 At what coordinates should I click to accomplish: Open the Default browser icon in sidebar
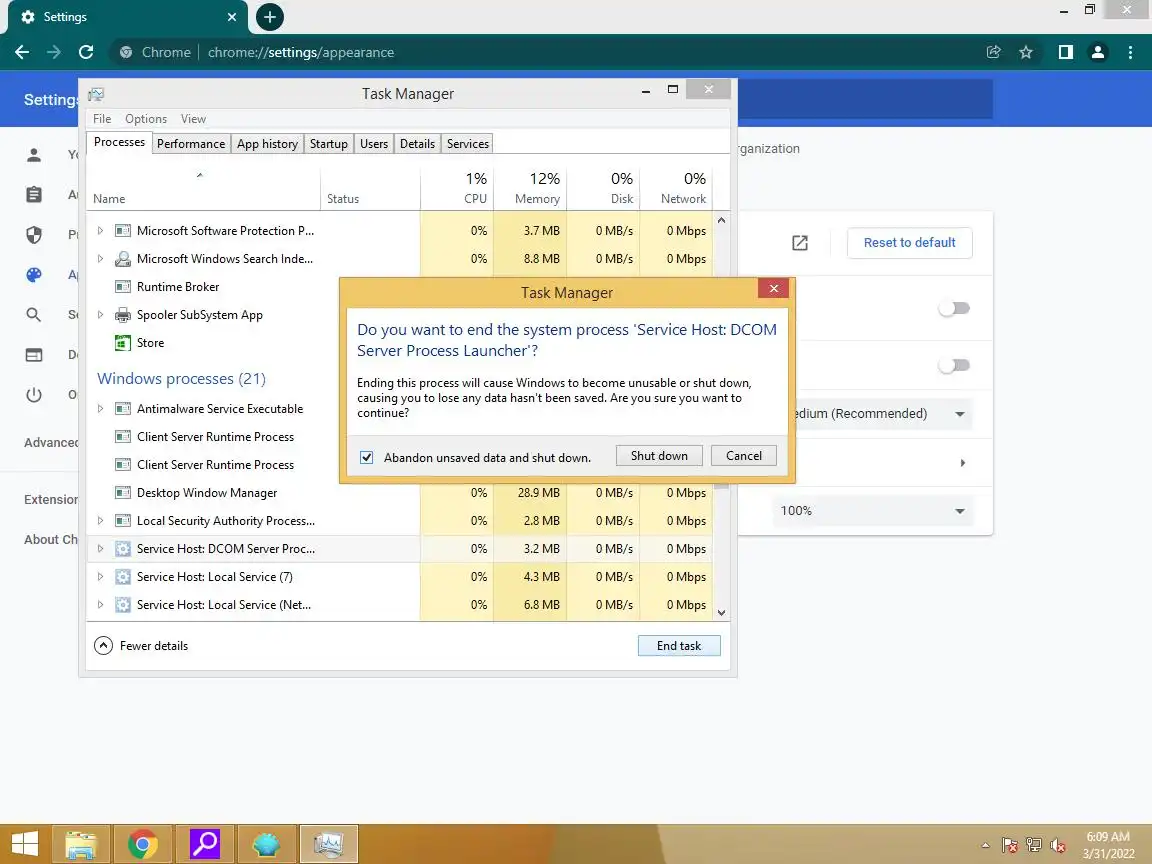(x=34, y=355)
